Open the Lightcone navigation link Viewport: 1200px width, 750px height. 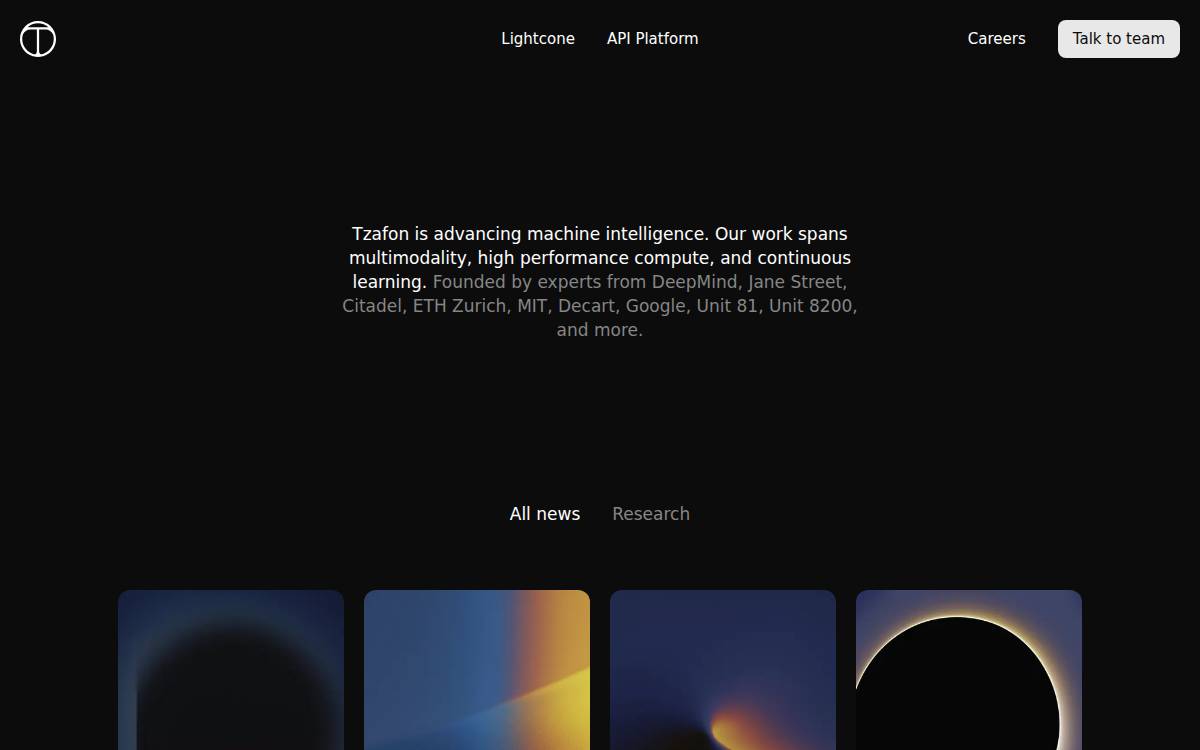click(x=538, y=39)
